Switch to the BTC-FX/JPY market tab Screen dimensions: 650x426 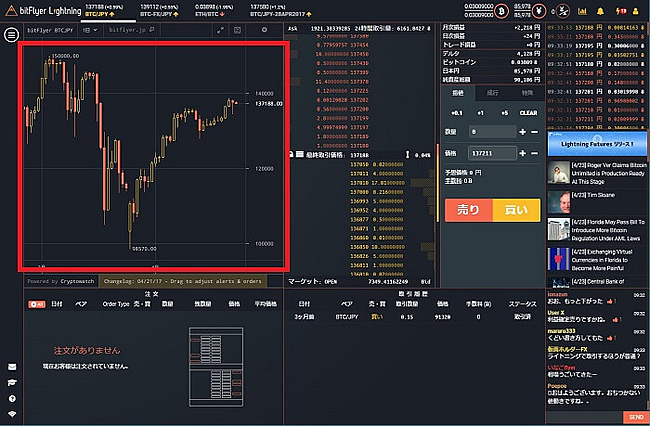pyautogui.click(x=159, y=11)
